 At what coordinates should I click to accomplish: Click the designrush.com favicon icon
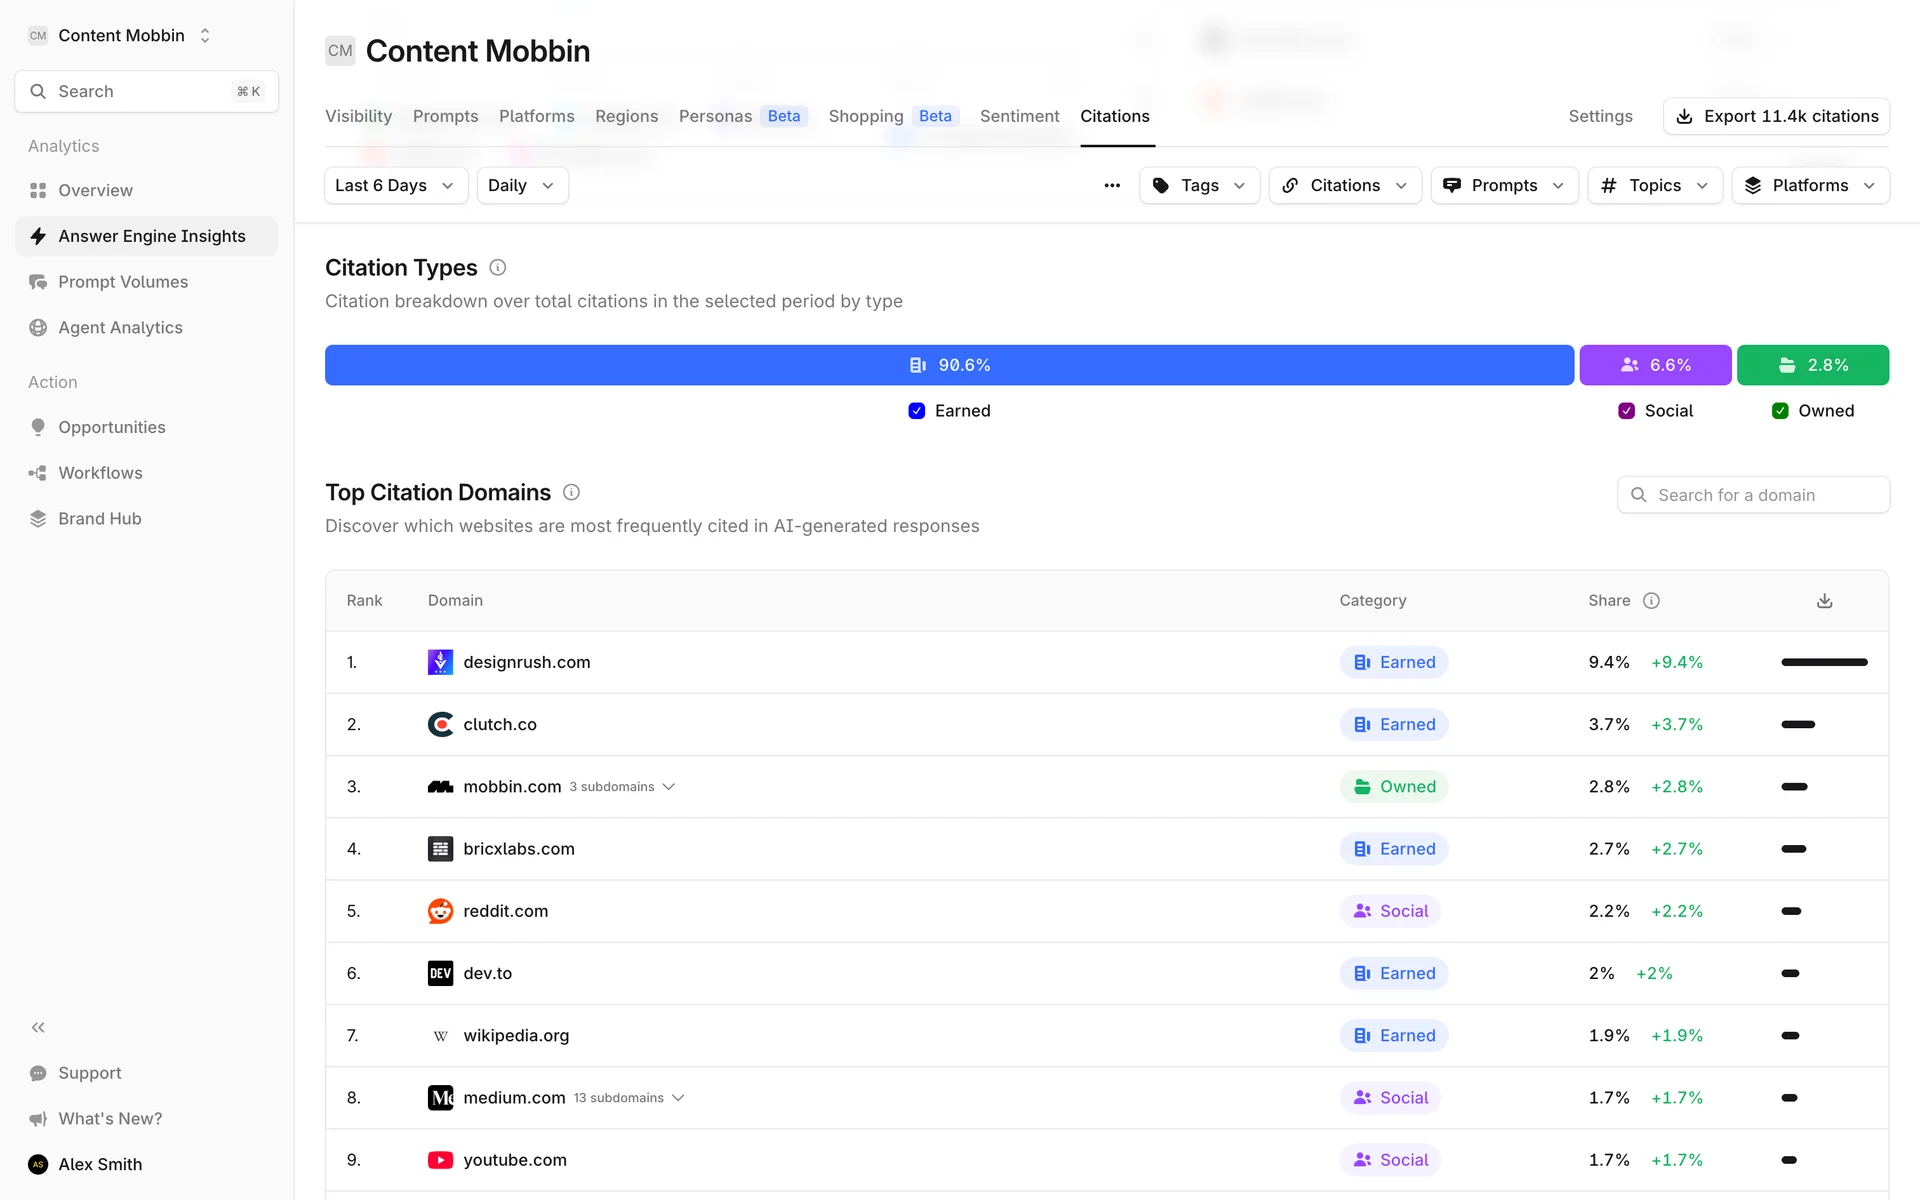click(440, 662)
